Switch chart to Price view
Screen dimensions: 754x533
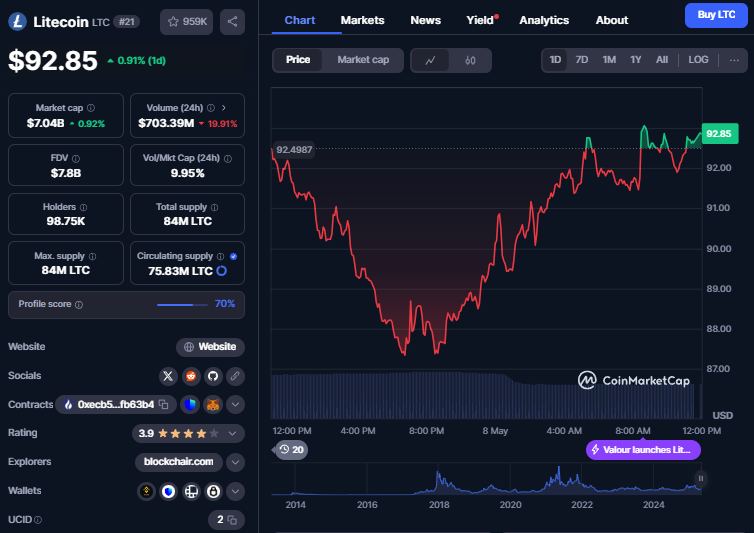pyautogui.click(x=298, y=60)
